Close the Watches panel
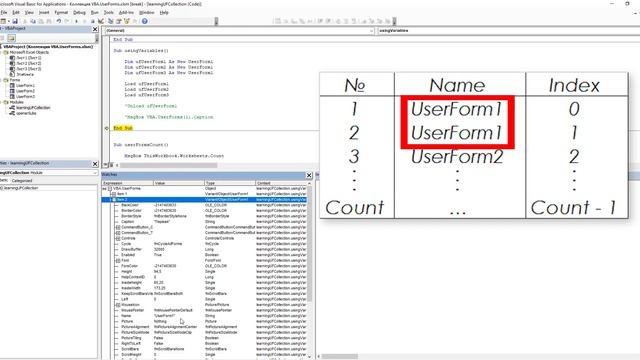640x360 pixels. pyautogui.click(x=309, y=175)
